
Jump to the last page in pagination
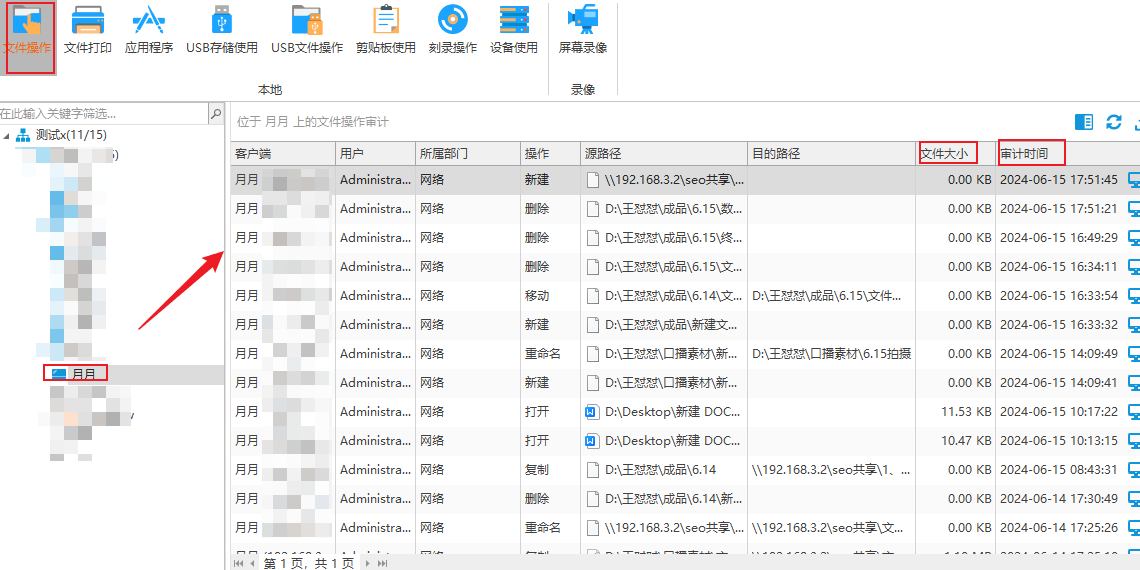coord(382,564)
